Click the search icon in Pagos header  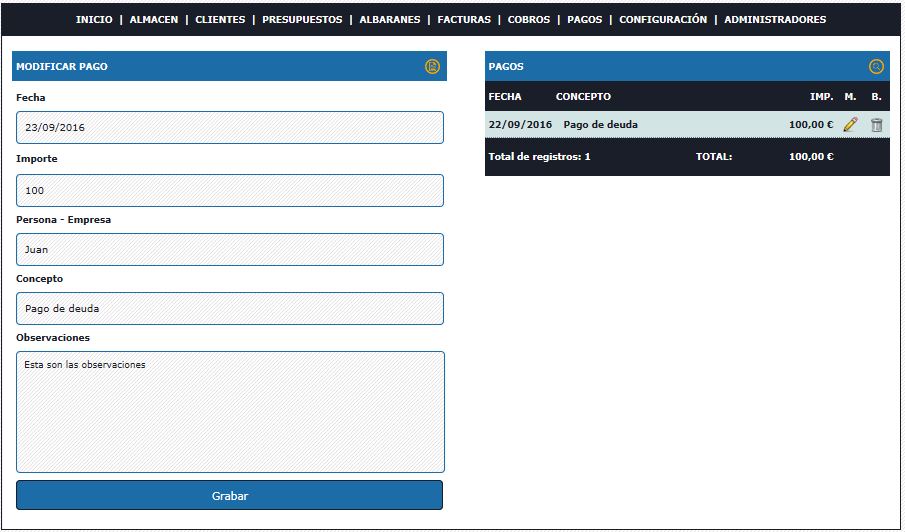pyautogui.click(x=876, y=67)
